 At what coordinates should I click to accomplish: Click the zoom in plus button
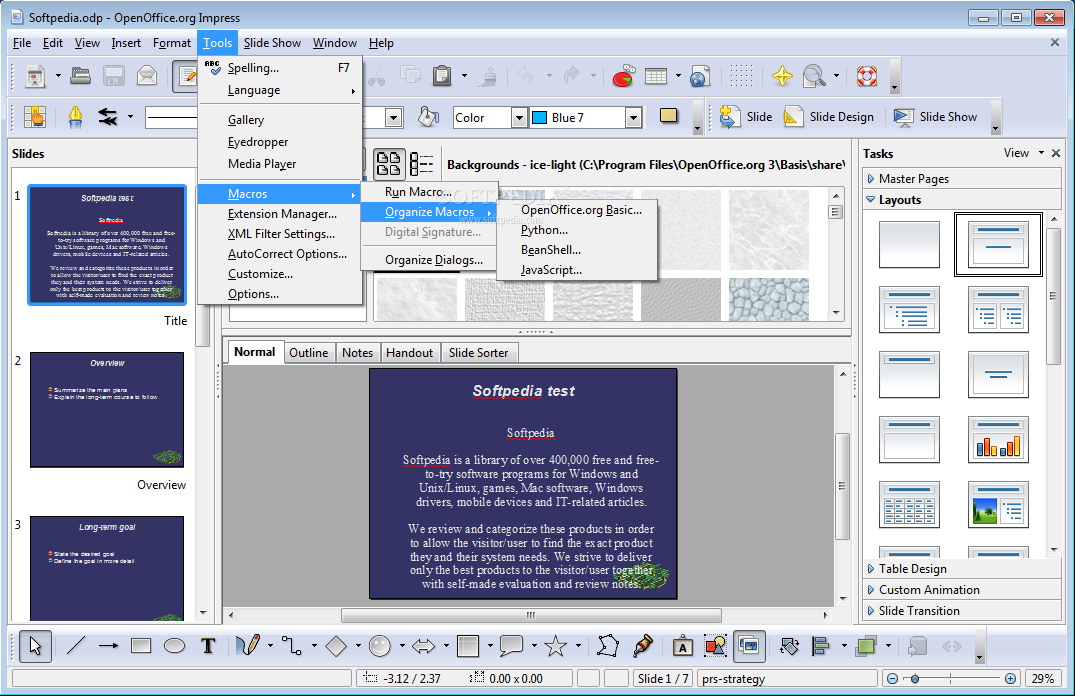[x=1010, y=679]
